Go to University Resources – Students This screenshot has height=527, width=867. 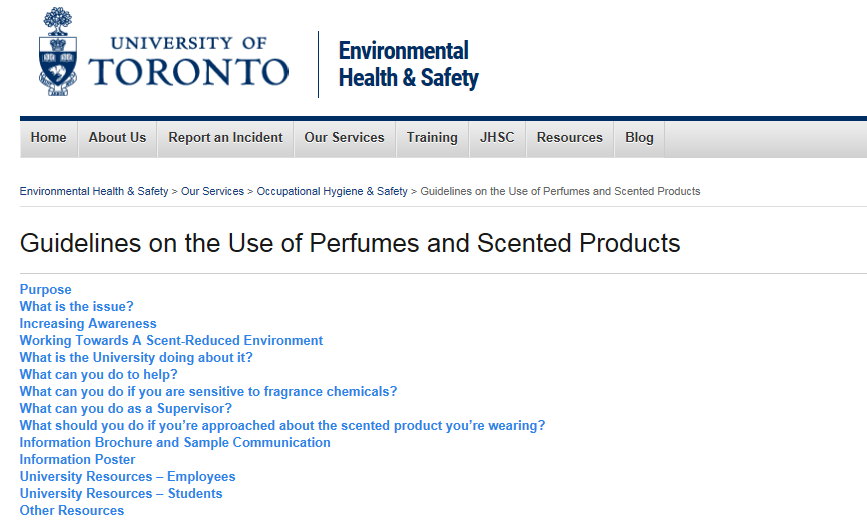(121, 494)
